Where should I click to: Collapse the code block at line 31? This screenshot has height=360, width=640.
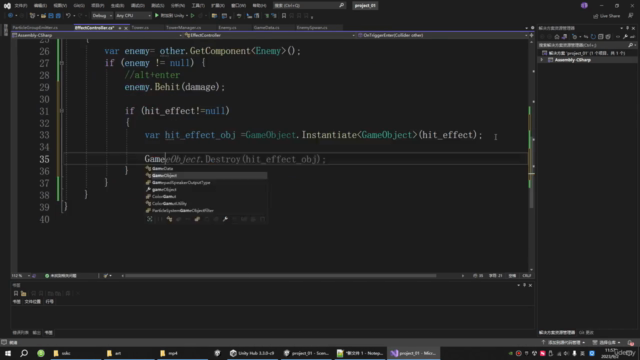(x=62, y=111)
